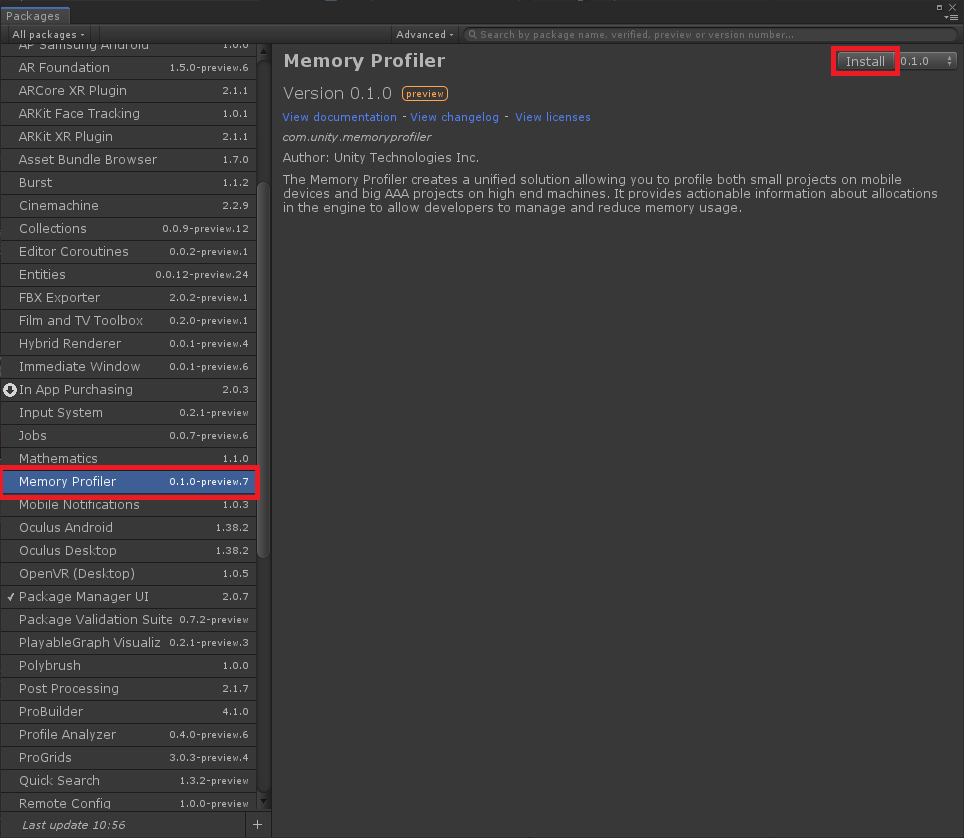Select the Polybrush package
The width and height of the screenshot is (964, 838).
128,666
